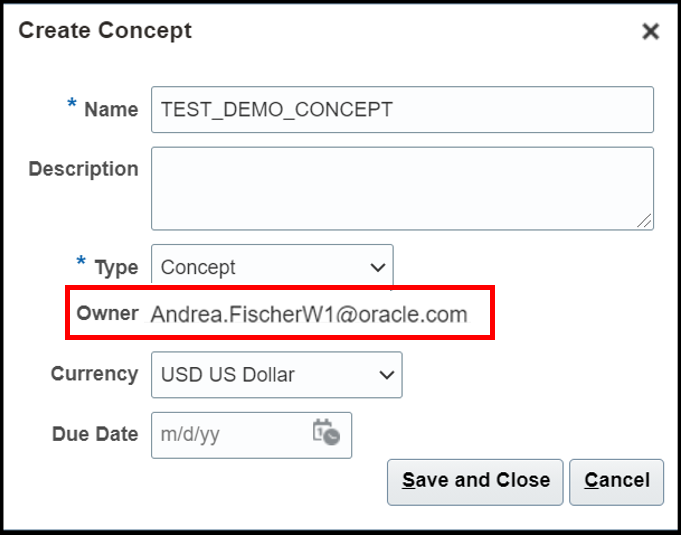682x535 pixels.
Task: Select the owner email Andrea.FischerW1@oracle.com
Action: pyautogui.click(x=309, y=314)
